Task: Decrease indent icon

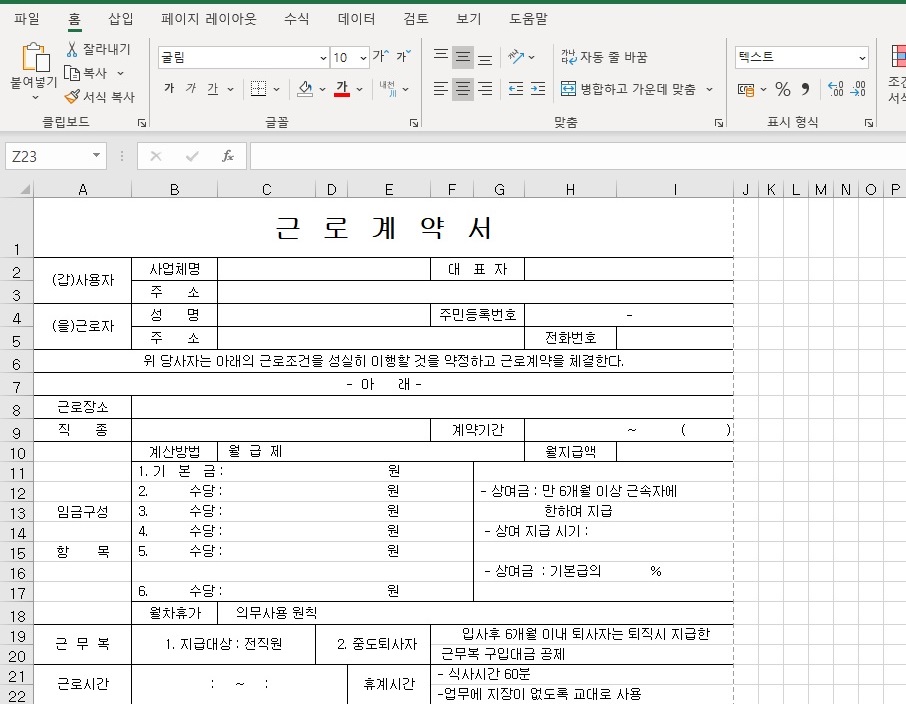Action: pos(515,88)
